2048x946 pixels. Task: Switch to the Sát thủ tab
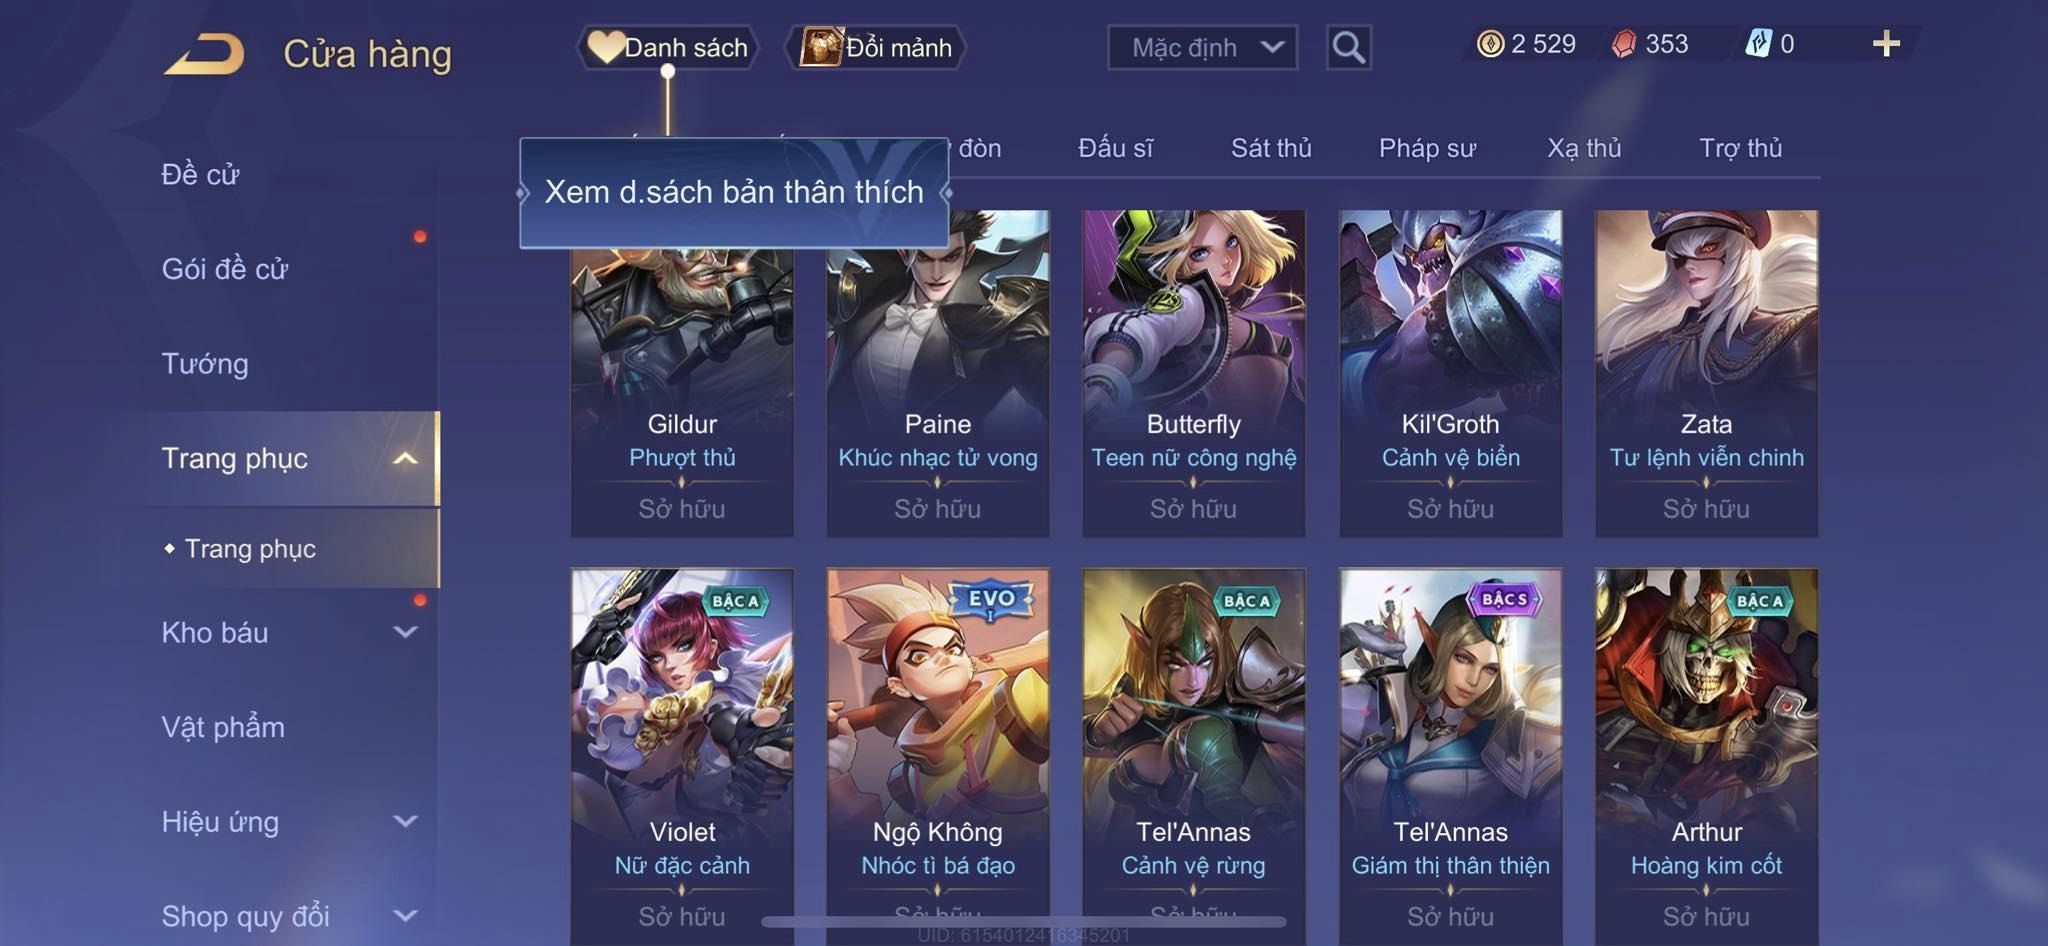1270,148
